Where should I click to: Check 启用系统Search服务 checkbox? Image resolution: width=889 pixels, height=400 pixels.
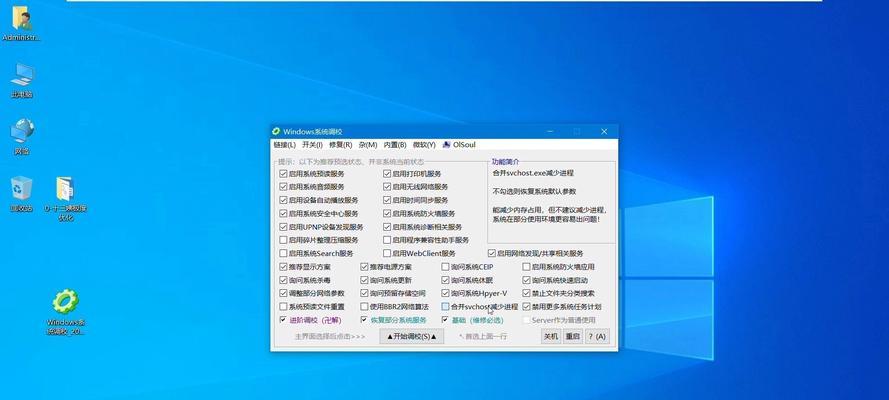[x=283, y=253]
